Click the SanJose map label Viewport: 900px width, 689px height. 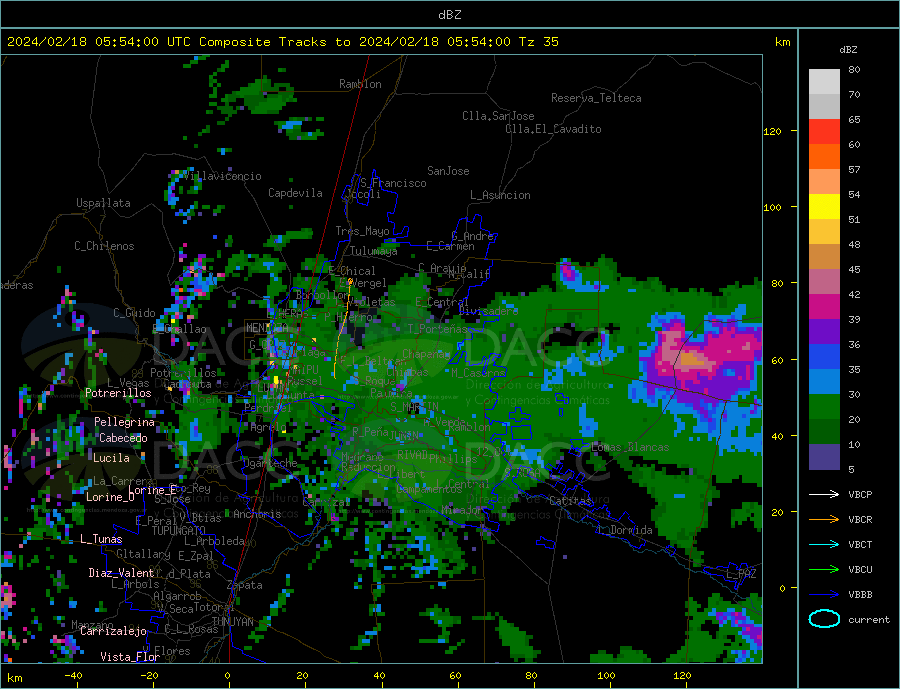click(x=448, y=171)
